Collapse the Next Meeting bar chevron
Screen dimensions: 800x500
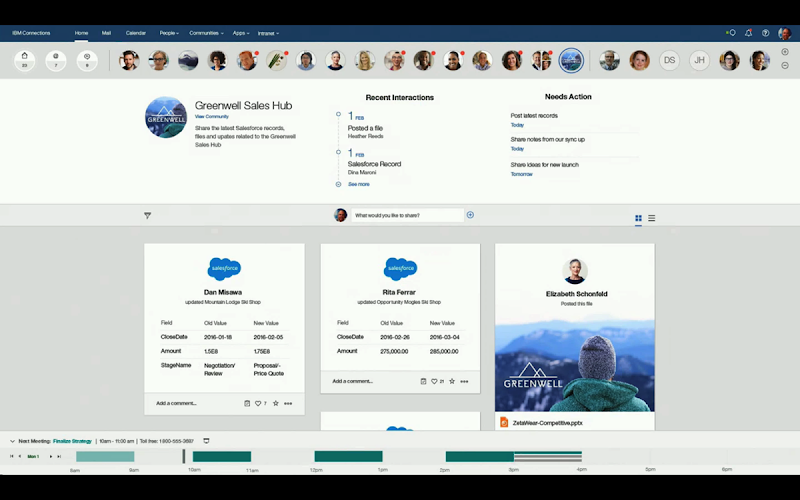point(12,441)
